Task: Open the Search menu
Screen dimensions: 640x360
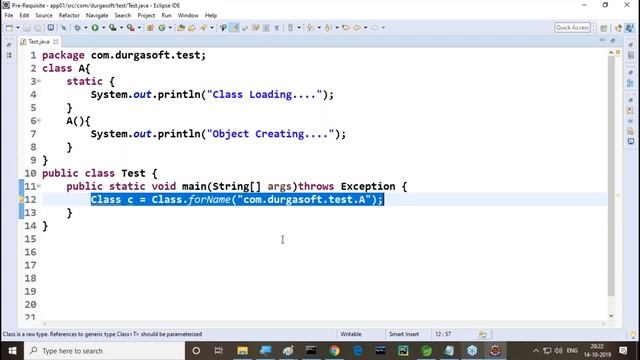Action: [x=122, y=16]
